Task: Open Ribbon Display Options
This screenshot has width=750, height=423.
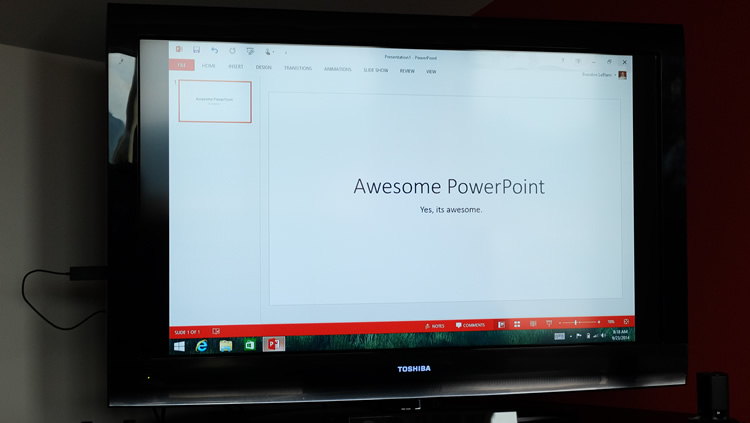Action: [x=578, y=61]
